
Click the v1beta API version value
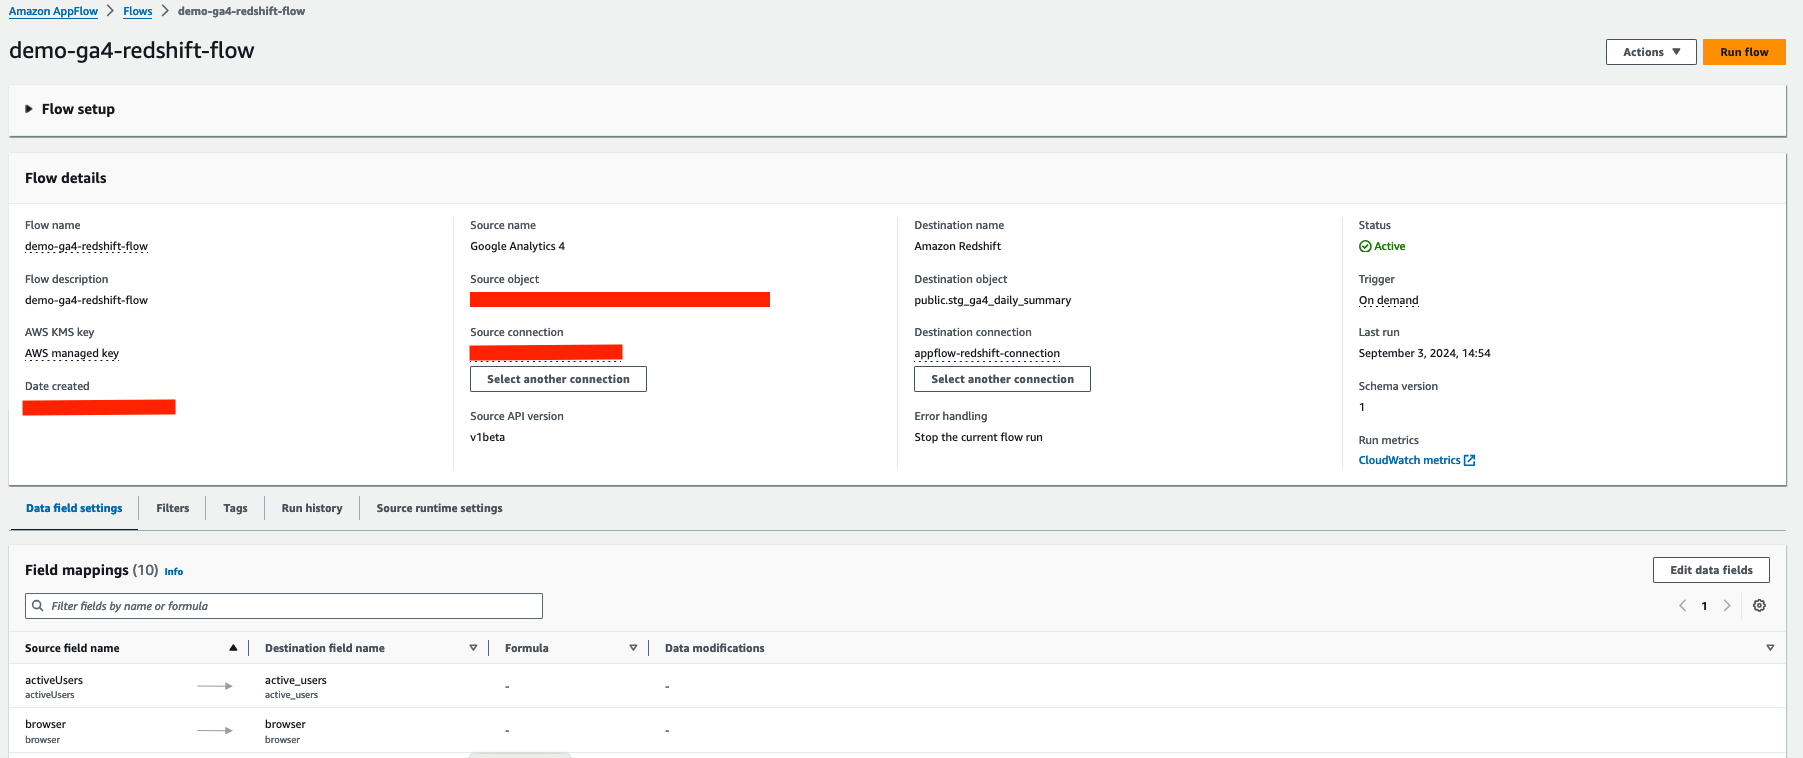(487, 437)
